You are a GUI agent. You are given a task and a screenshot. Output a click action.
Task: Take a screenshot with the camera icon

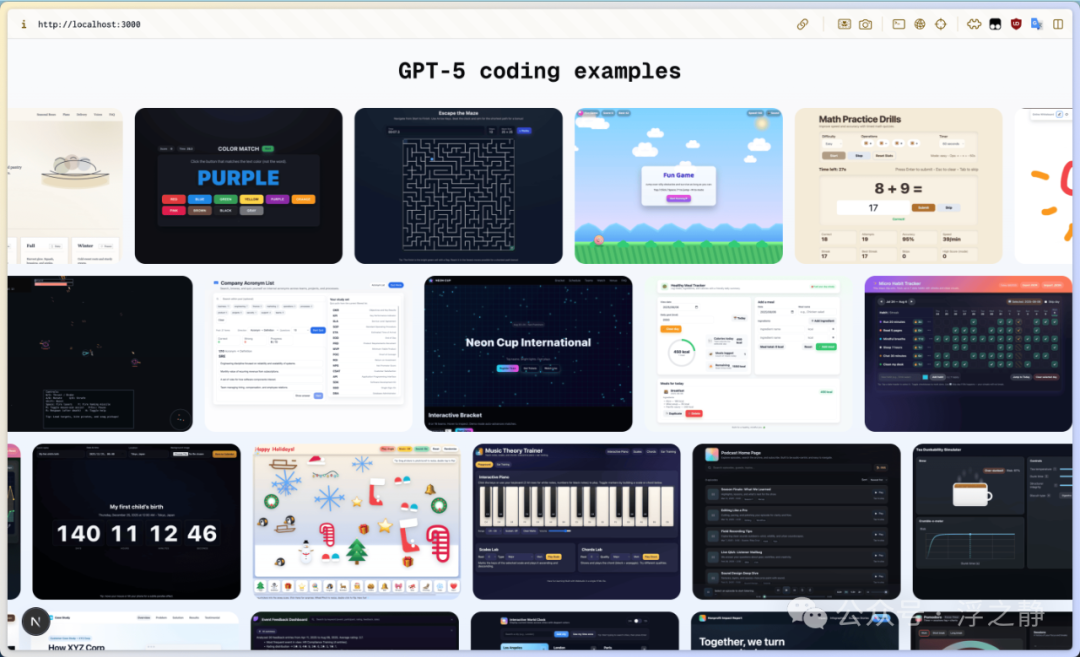[x=865, y=24]
